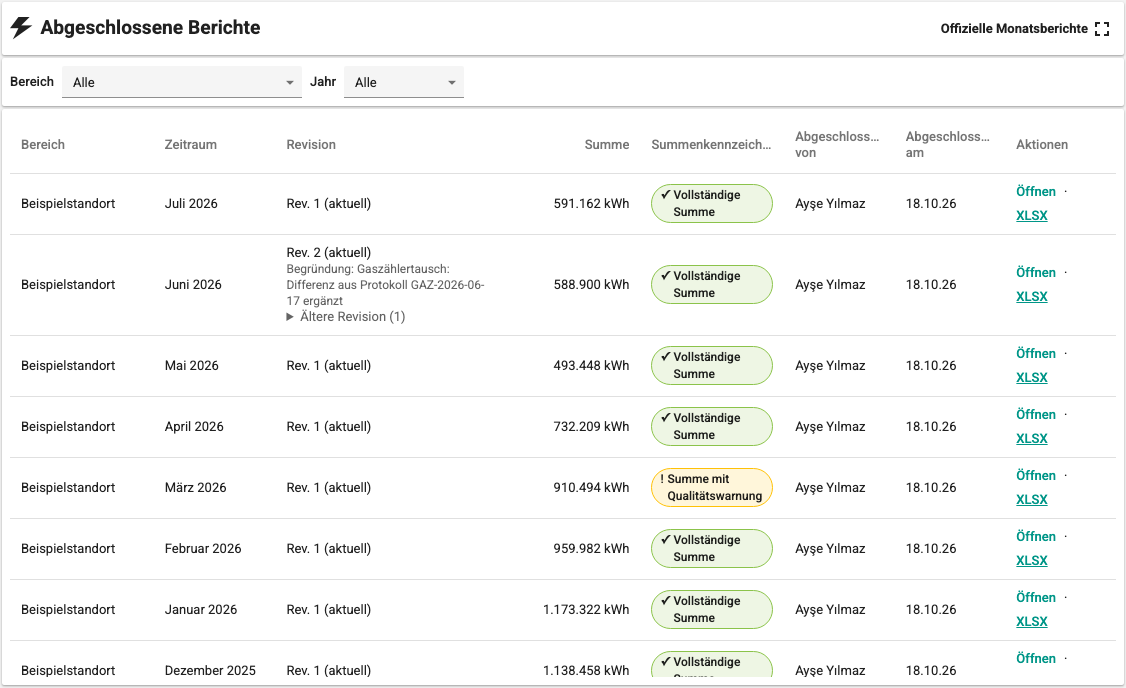Select the 1.173.322 kWh sum value
This screenshot has width=1126, height=688.
tap(586, 610)
